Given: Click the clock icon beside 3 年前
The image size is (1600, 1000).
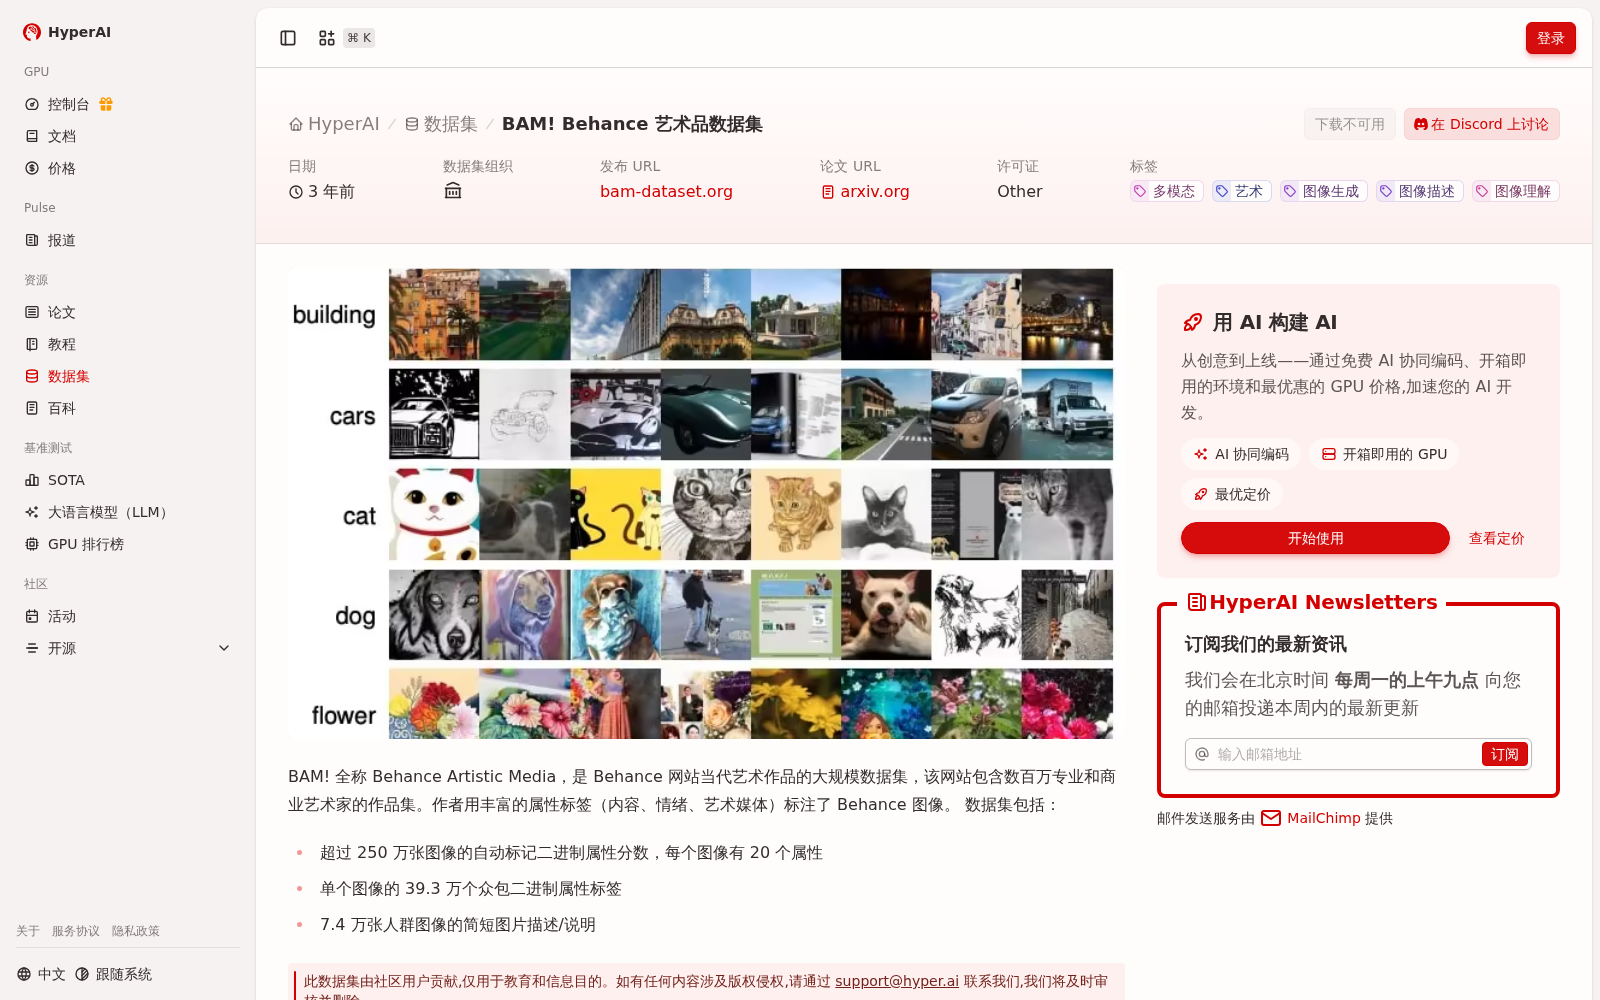Looking at the screenshot, I should 296,192.
